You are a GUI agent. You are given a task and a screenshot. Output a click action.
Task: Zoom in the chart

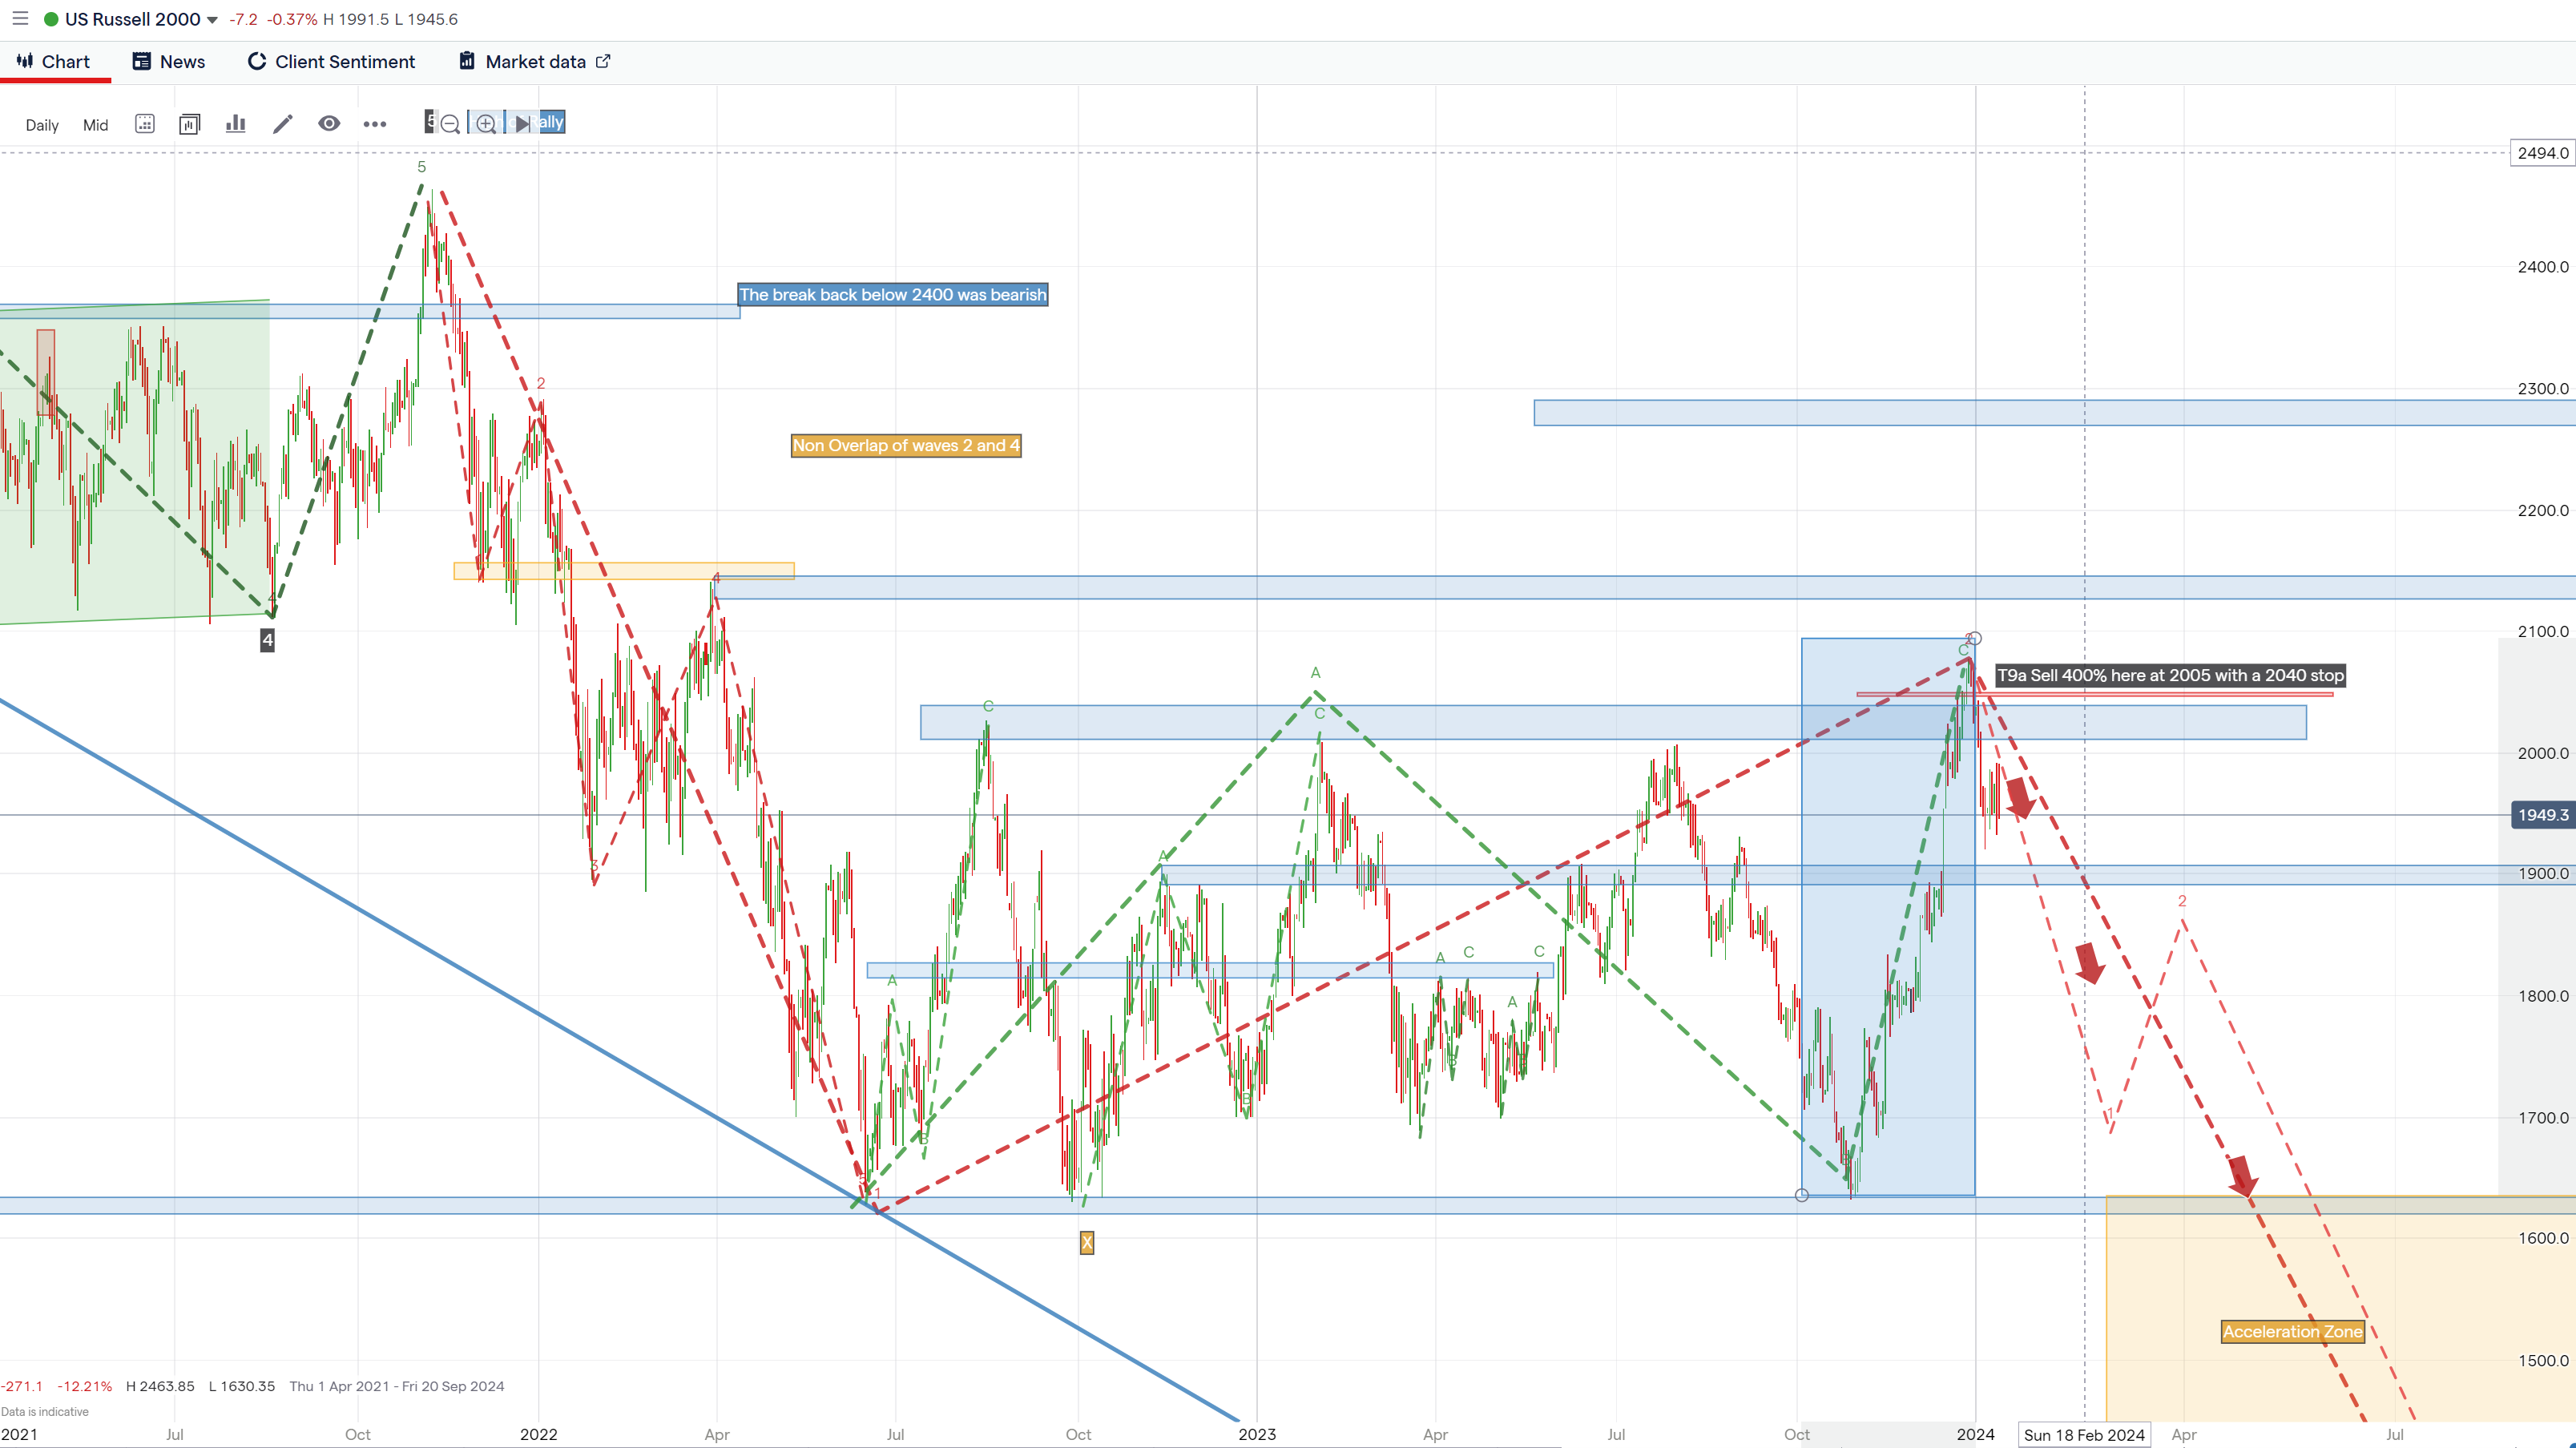[x=486, y=124]
